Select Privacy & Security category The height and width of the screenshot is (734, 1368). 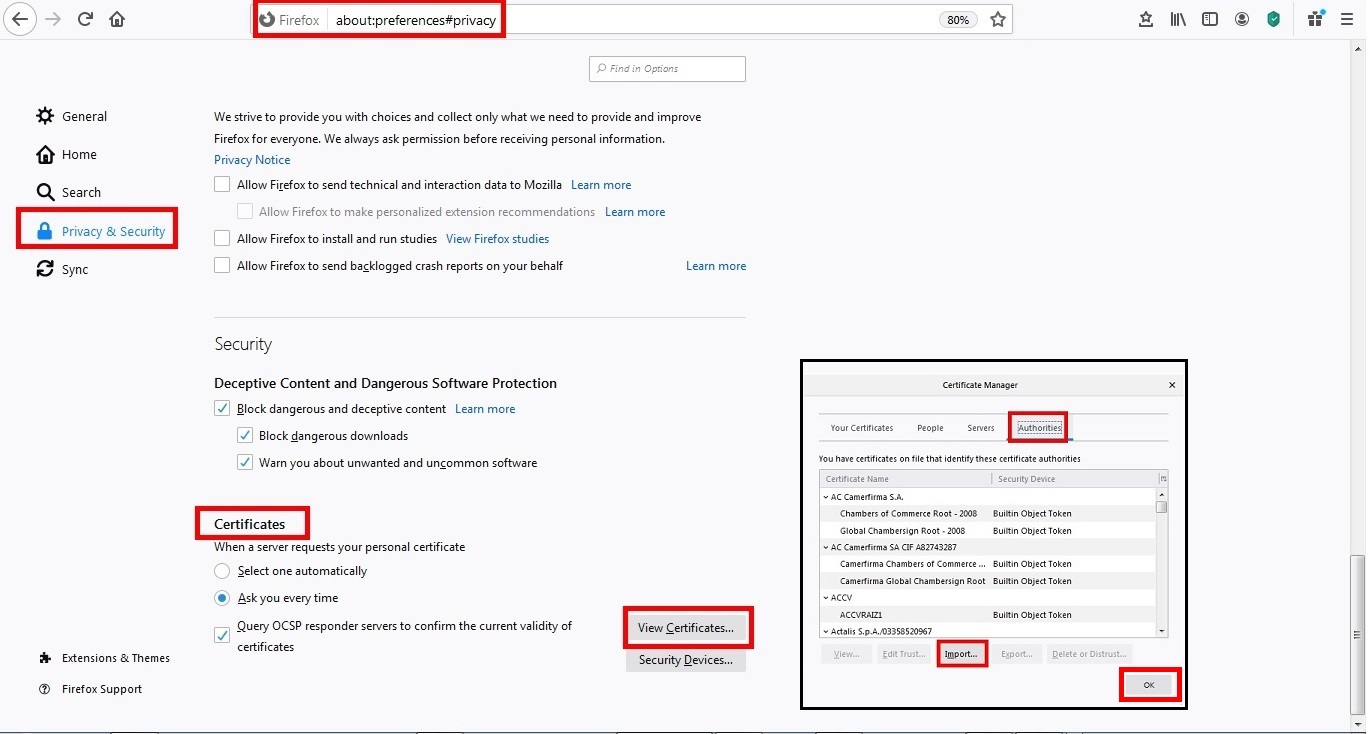100,231
